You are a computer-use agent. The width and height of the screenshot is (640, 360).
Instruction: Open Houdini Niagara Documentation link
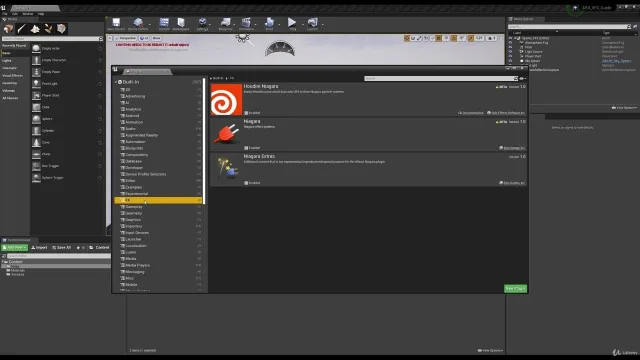[471, 113]
